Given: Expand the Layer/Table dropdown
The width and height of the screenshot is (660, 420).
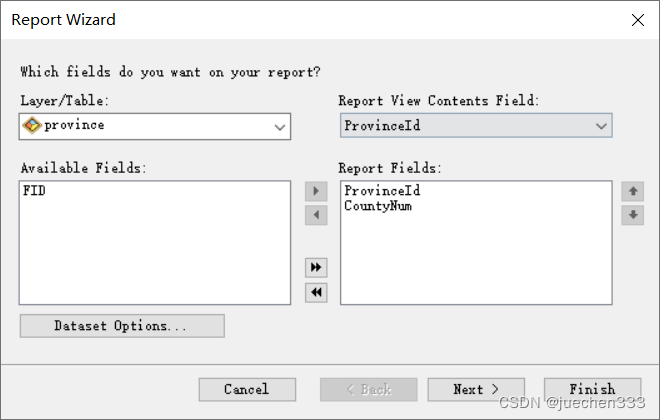Looking at the screenshot, I should coord(279,127).
